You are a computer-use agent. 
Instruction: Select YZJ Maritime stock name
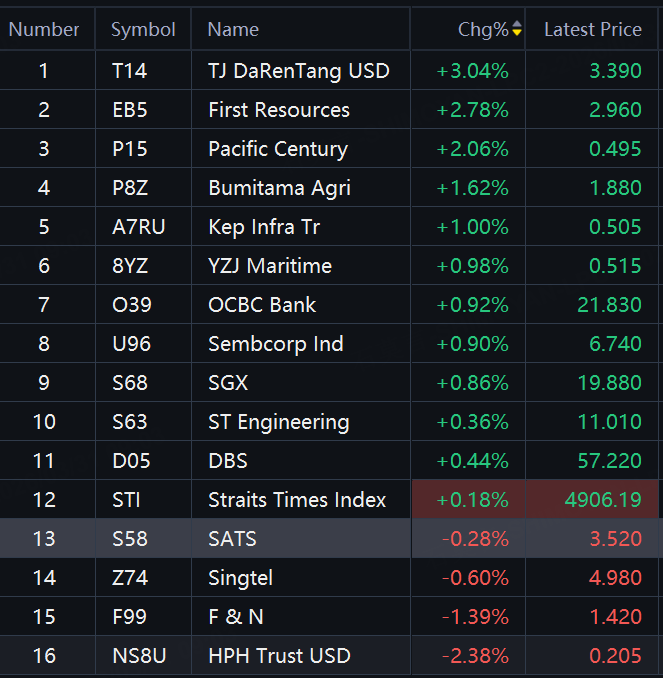pyautogui.click(x=270, y=265)
